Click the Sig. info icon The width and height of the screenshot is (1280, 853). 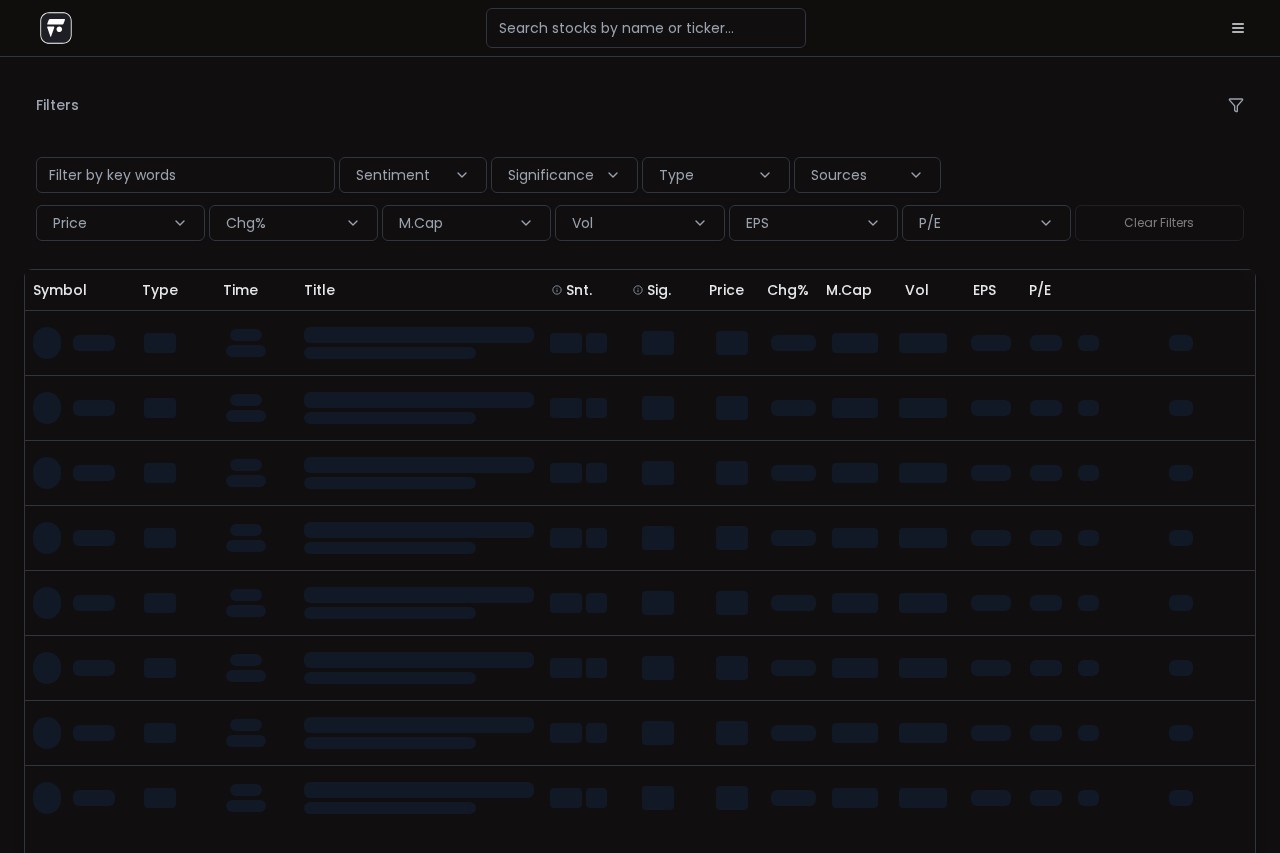(638, 290)
